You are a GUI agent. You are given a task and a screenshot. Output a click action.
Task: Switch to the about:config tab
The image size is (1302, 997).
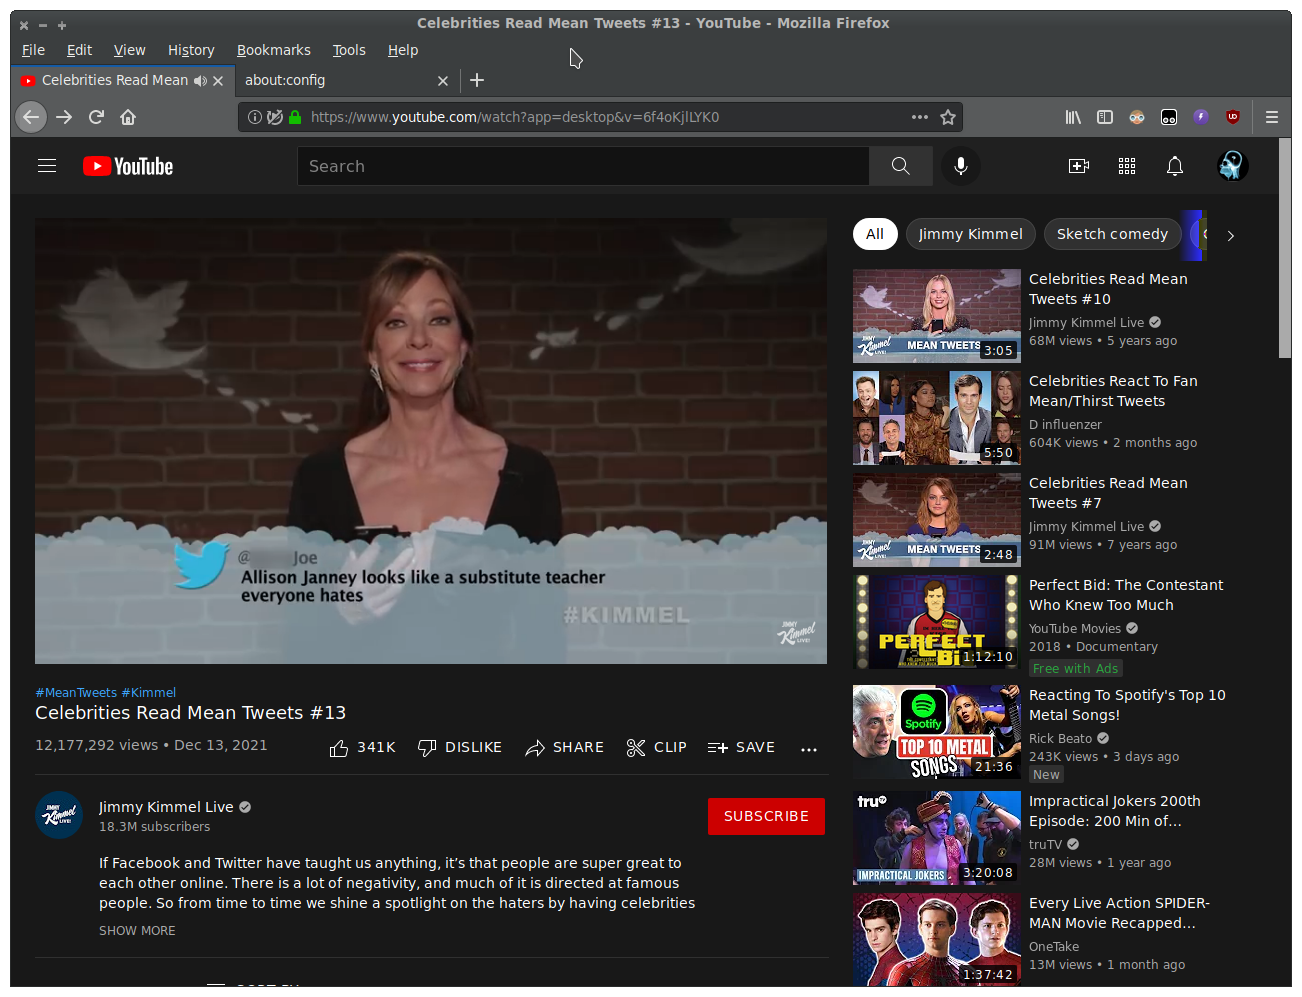coord(347,80)
